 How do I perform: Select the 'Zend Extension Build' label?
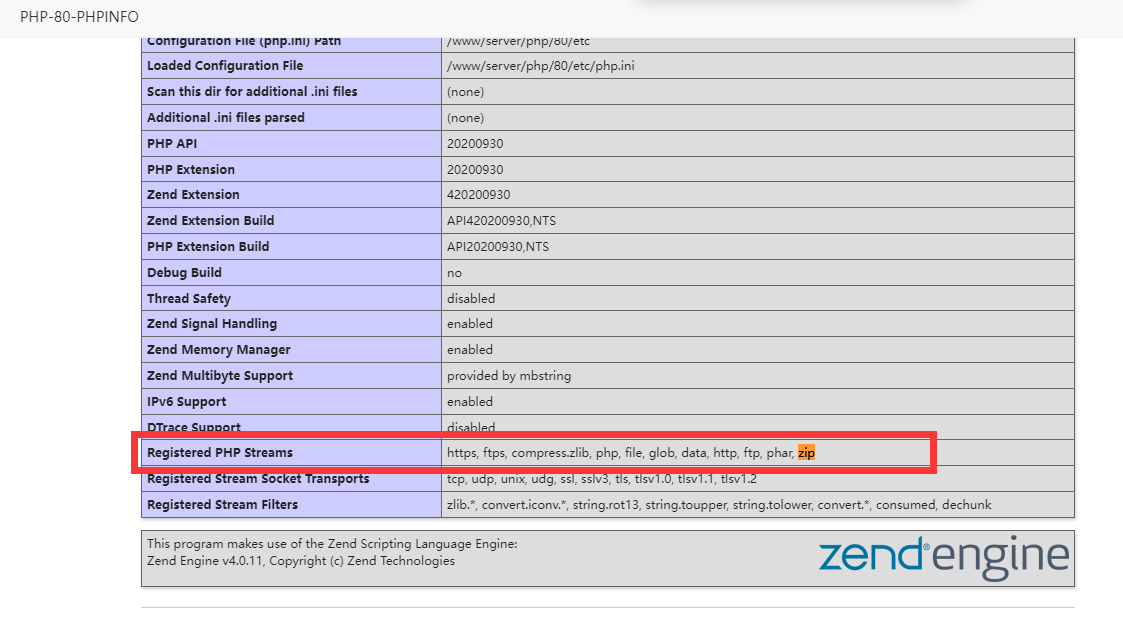[211, 221]
